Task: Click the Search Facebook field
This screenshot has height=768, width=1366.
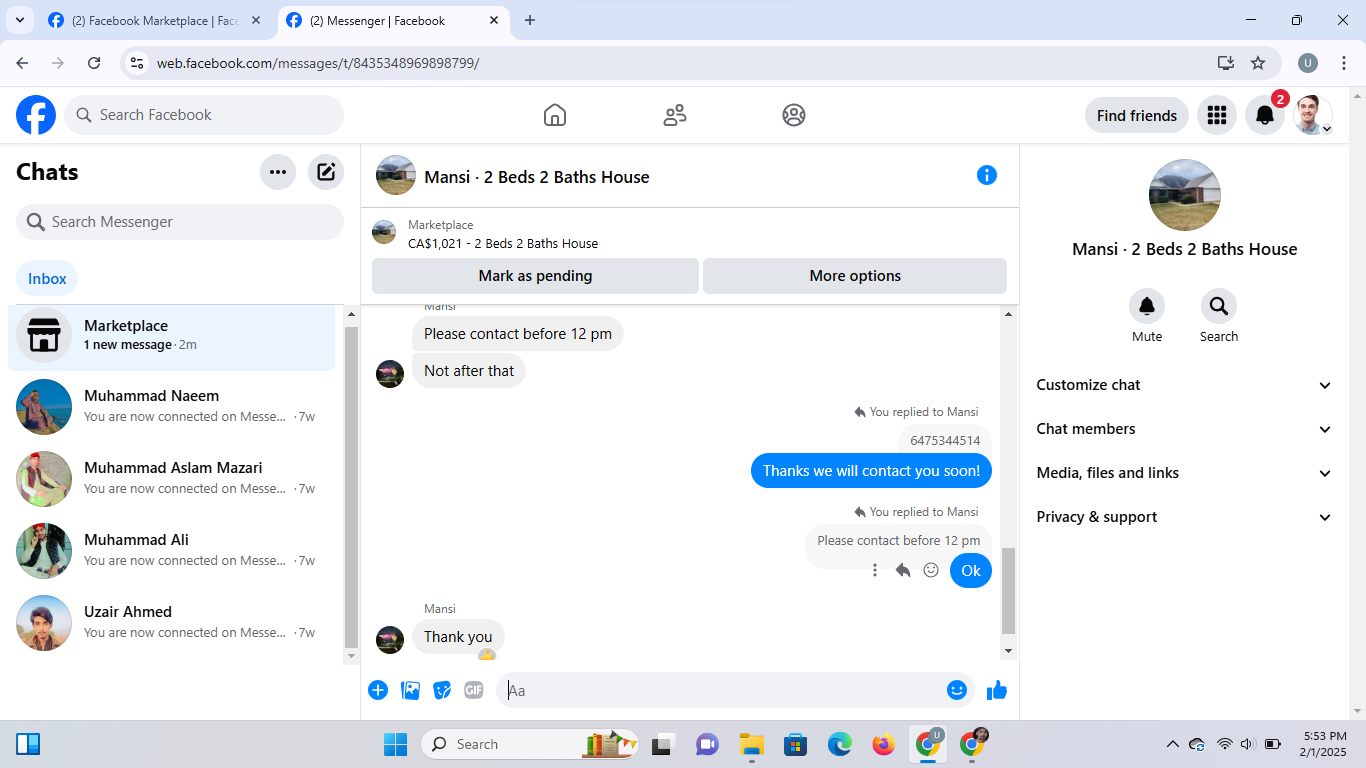Action: (x=204, y=115)
